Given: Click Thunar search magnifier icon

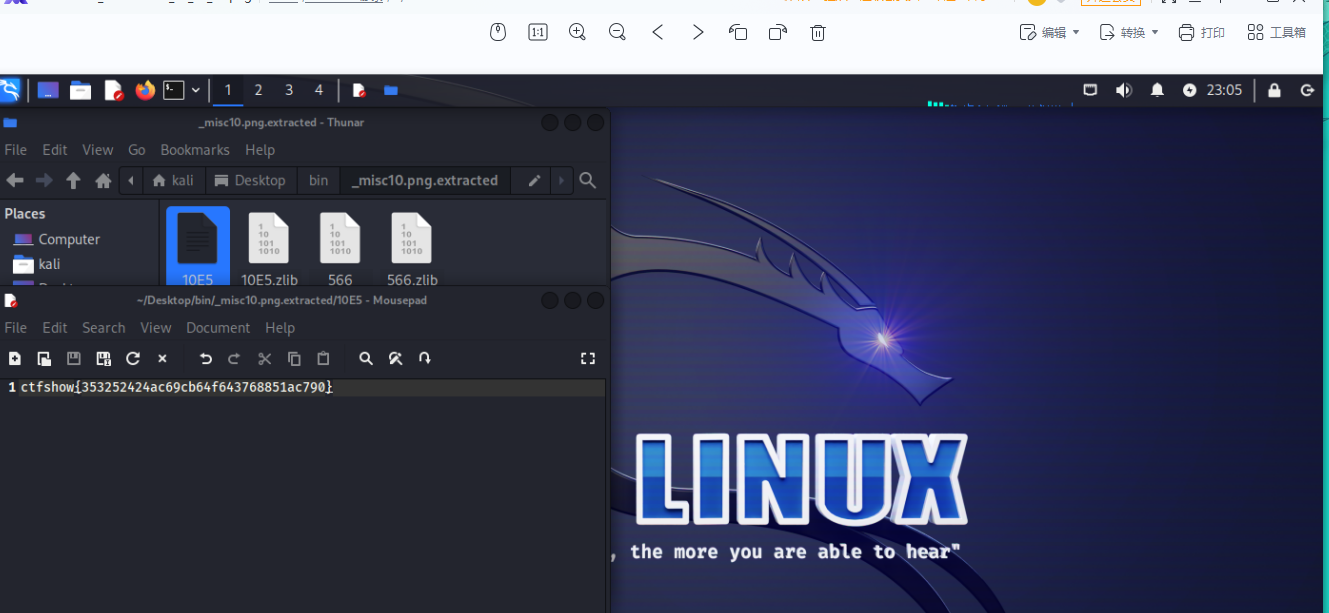Looking at the screenshot, I should 588,181.
